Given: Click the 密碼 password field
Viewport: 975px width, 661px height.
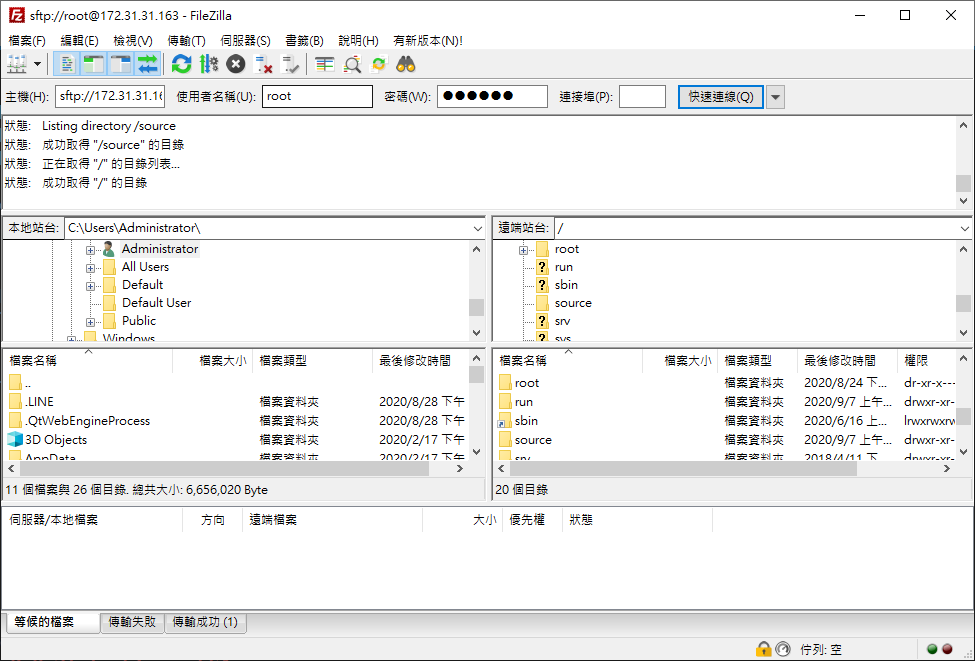Looking at the screenshot, I should click(x=492, y=96).
